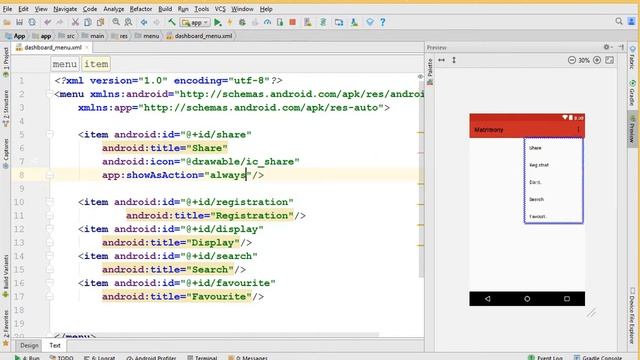Zoom out the preview with minus

tap(571, 60)
